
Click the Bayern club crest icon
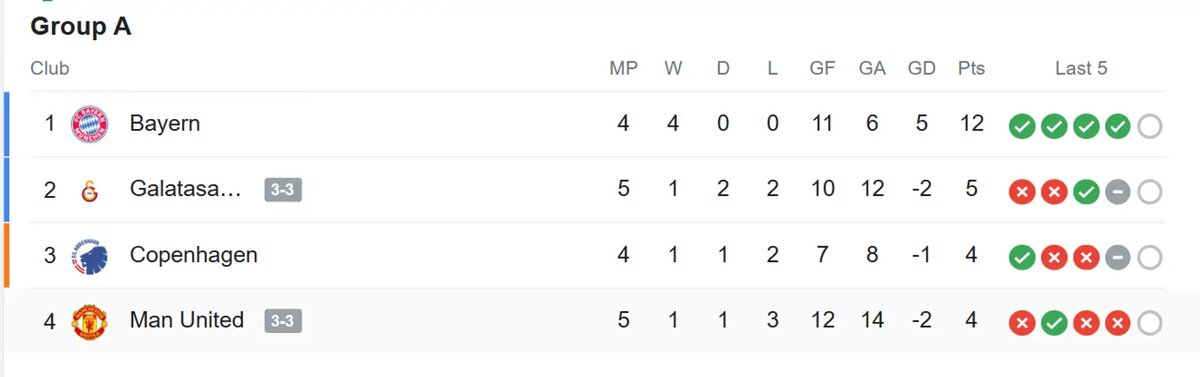click(x=89, y=125)
